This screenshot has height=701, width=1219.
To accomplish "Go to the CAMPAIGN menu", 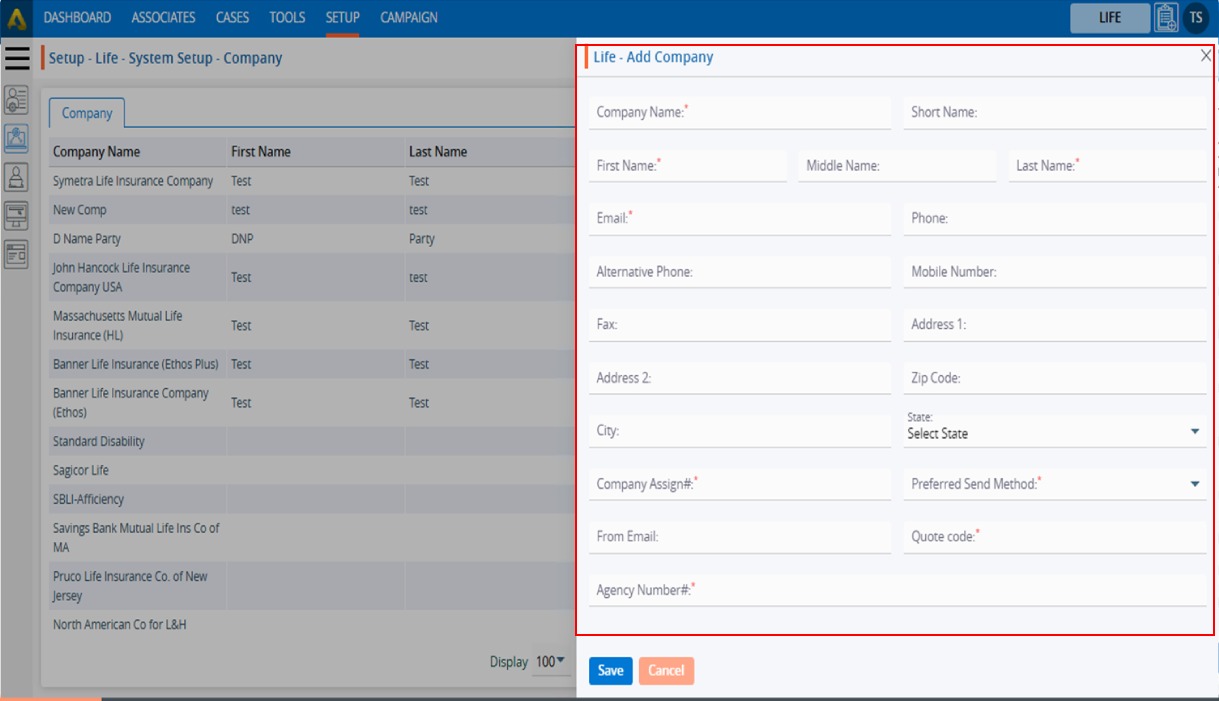I will click(x=408, y=18).
